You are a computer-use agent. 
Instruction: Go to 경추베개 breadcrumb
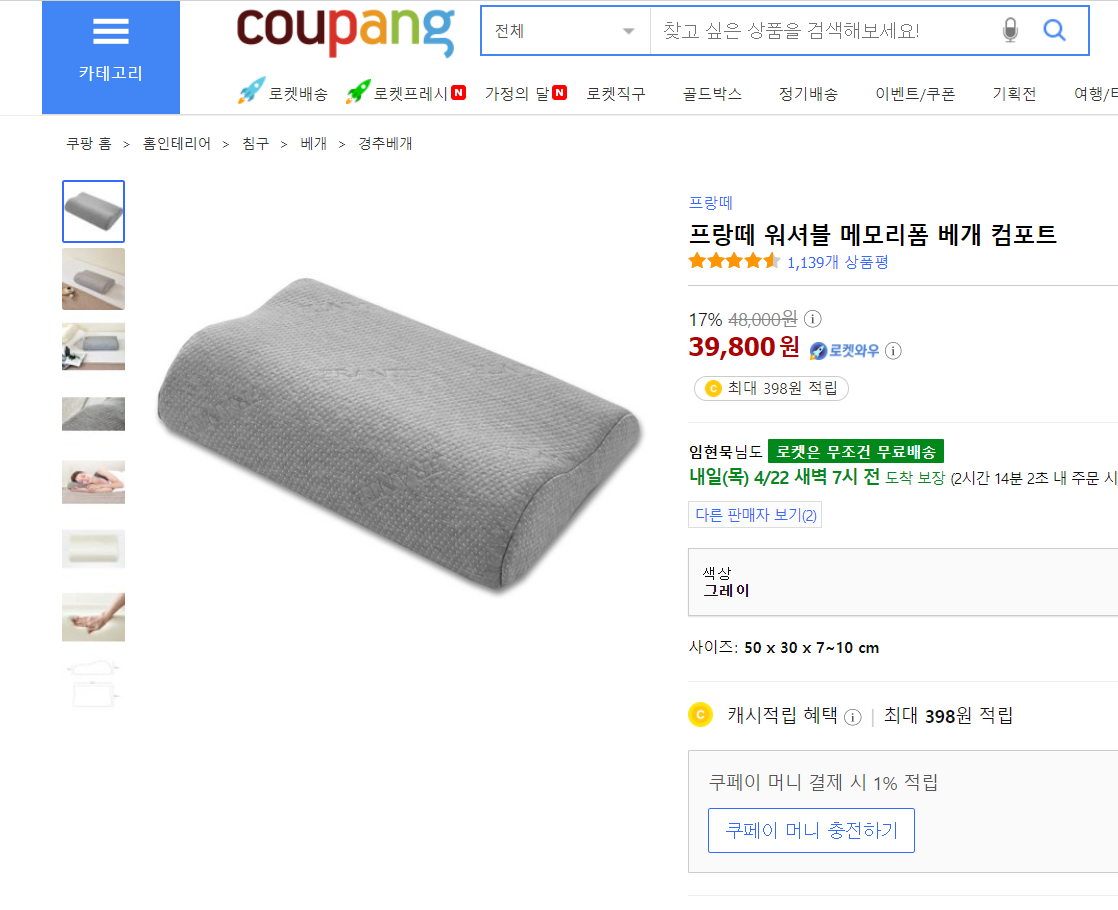385,143
